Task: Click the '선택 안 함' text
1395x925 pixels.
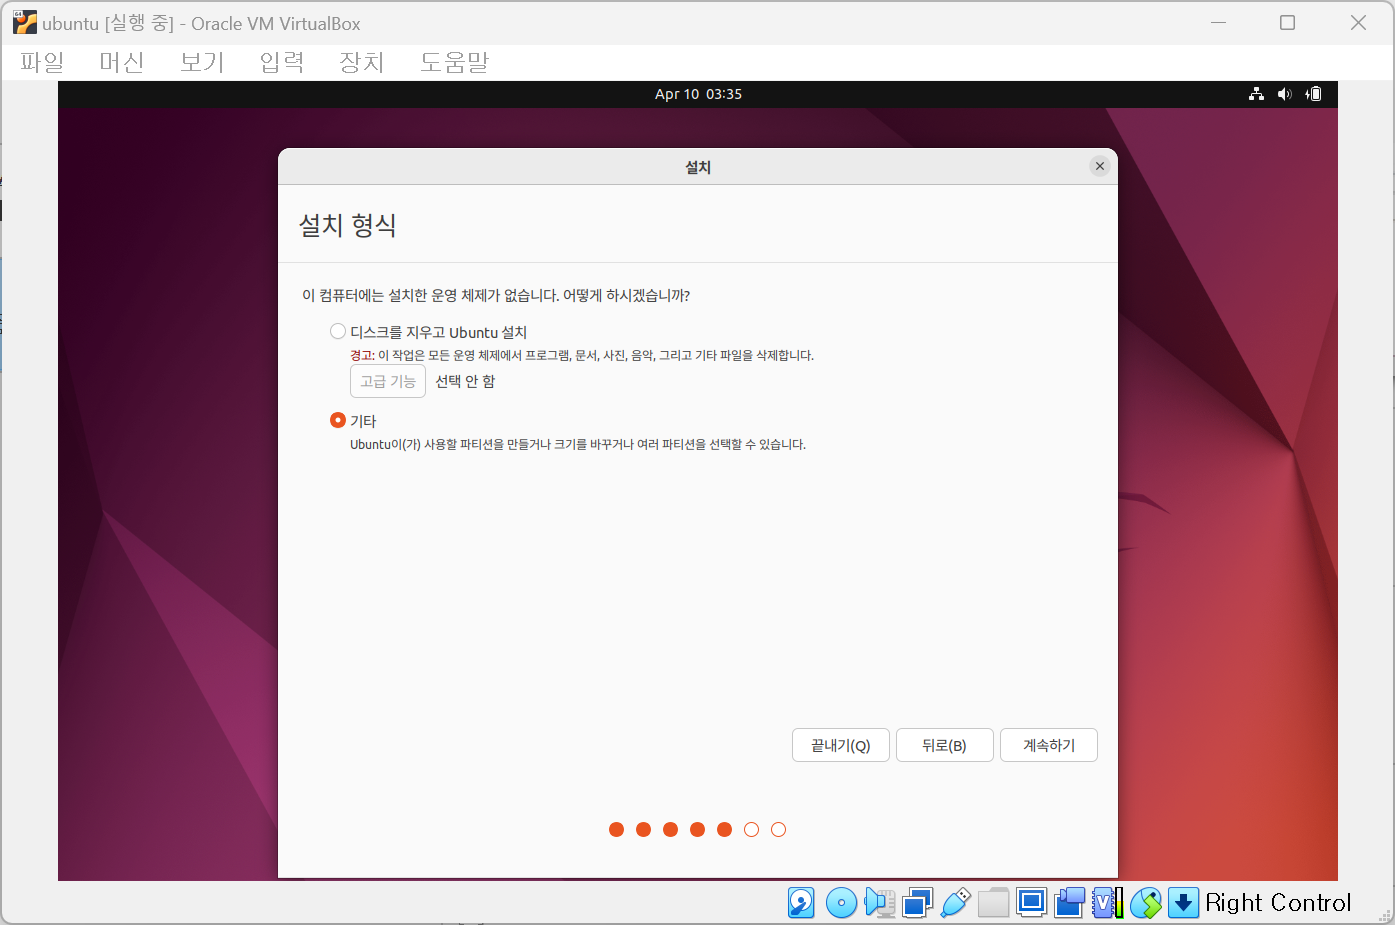Action: tap(465, 381)
